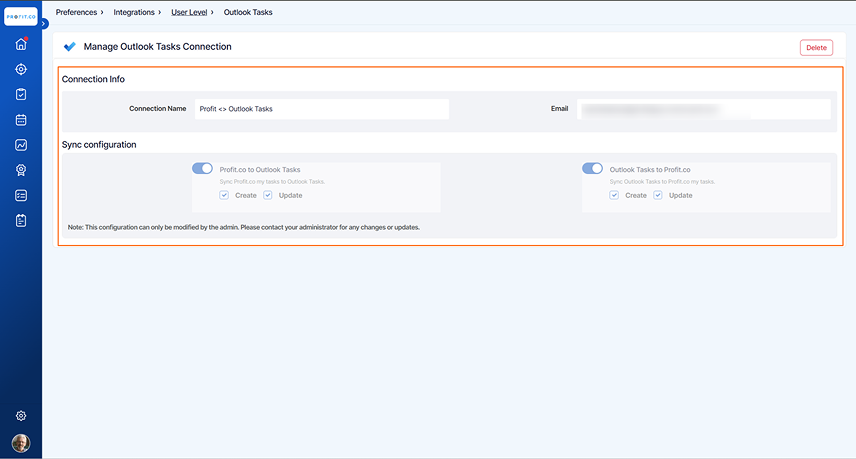
Task: Click the Email input field
Action: tap(704, 109)
